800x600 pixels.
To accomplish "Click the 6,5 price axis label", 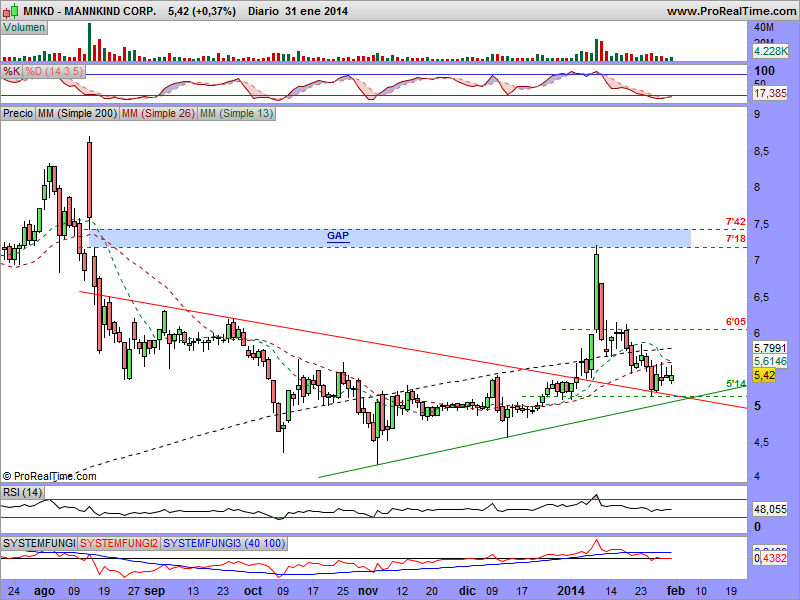I will [764, 297].
